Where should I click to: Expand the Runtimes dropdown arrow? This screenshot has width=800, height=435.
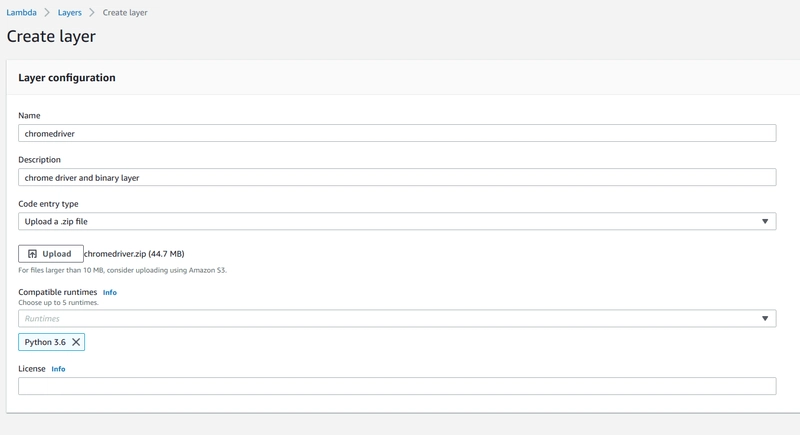tap(765, 319)
